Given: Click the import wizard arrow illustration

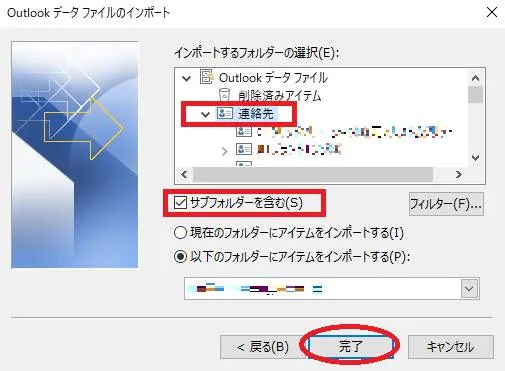Looking at the screenshot, I should pyautogui.click(x=75, y=155).
